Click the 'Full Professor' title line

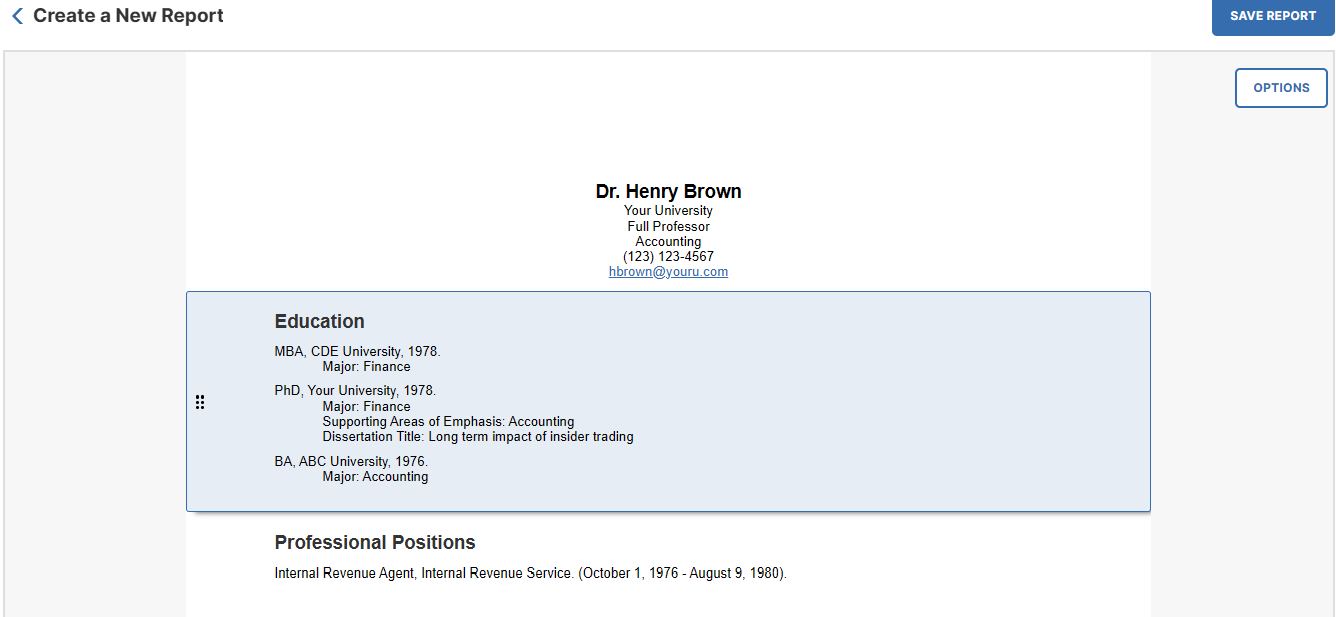[x=668, y=227]
